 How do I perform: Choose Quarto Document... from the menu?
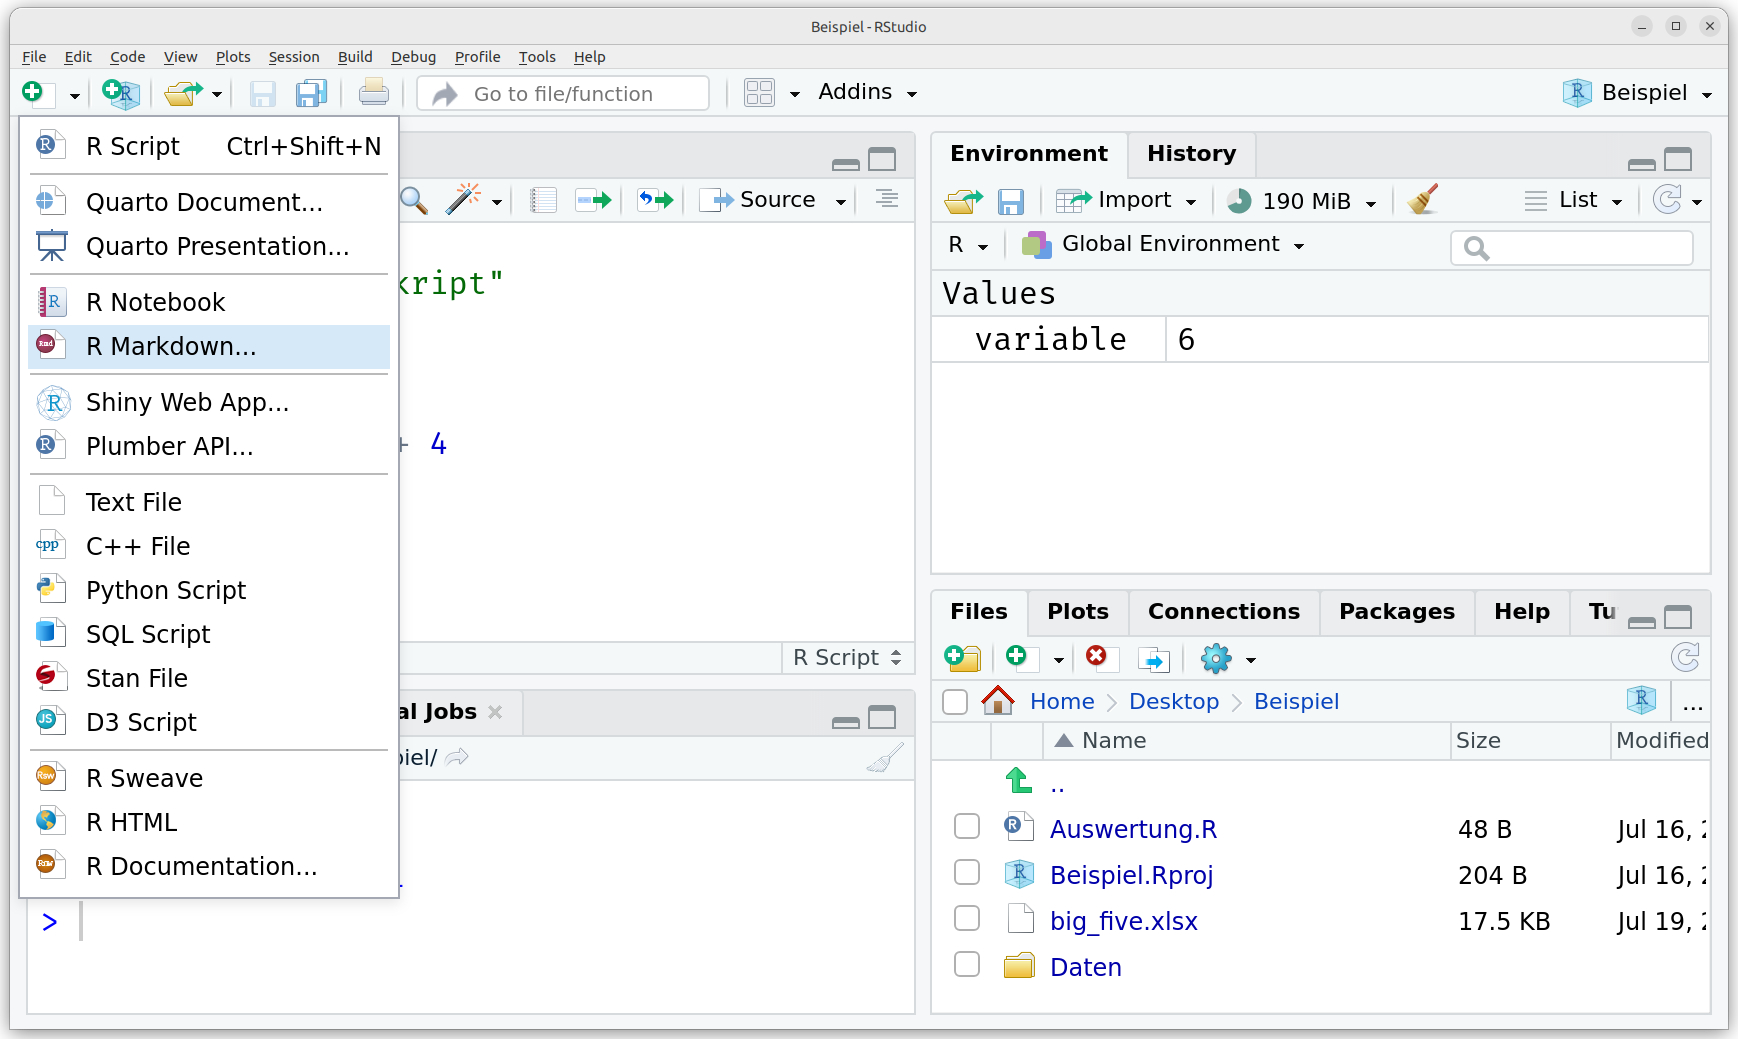click(x=209, y=202)
